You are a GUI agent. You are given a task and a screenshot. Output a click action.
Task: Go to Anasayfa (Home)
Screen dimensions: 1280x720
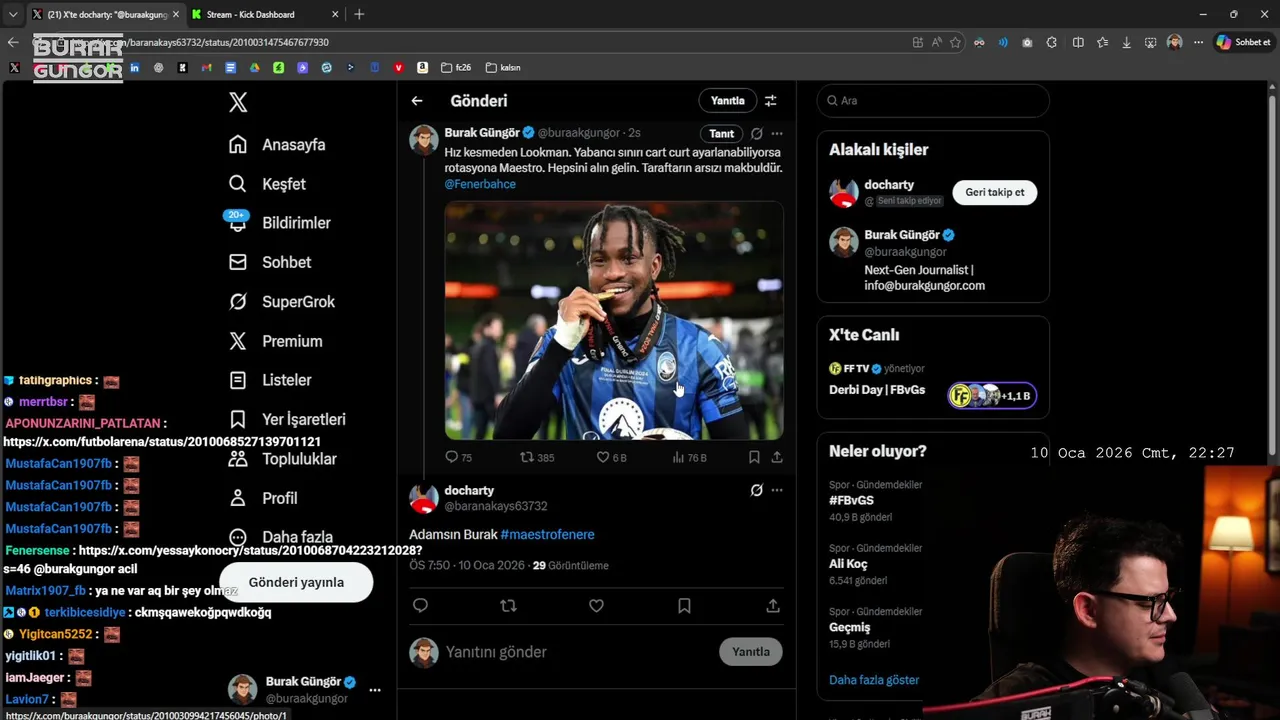coord(277,144)
